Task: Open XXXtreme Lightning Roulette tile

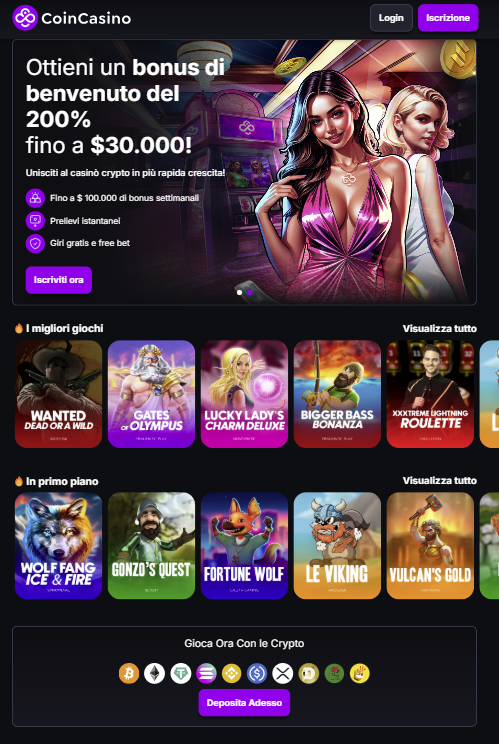Action: pos(430,394)
